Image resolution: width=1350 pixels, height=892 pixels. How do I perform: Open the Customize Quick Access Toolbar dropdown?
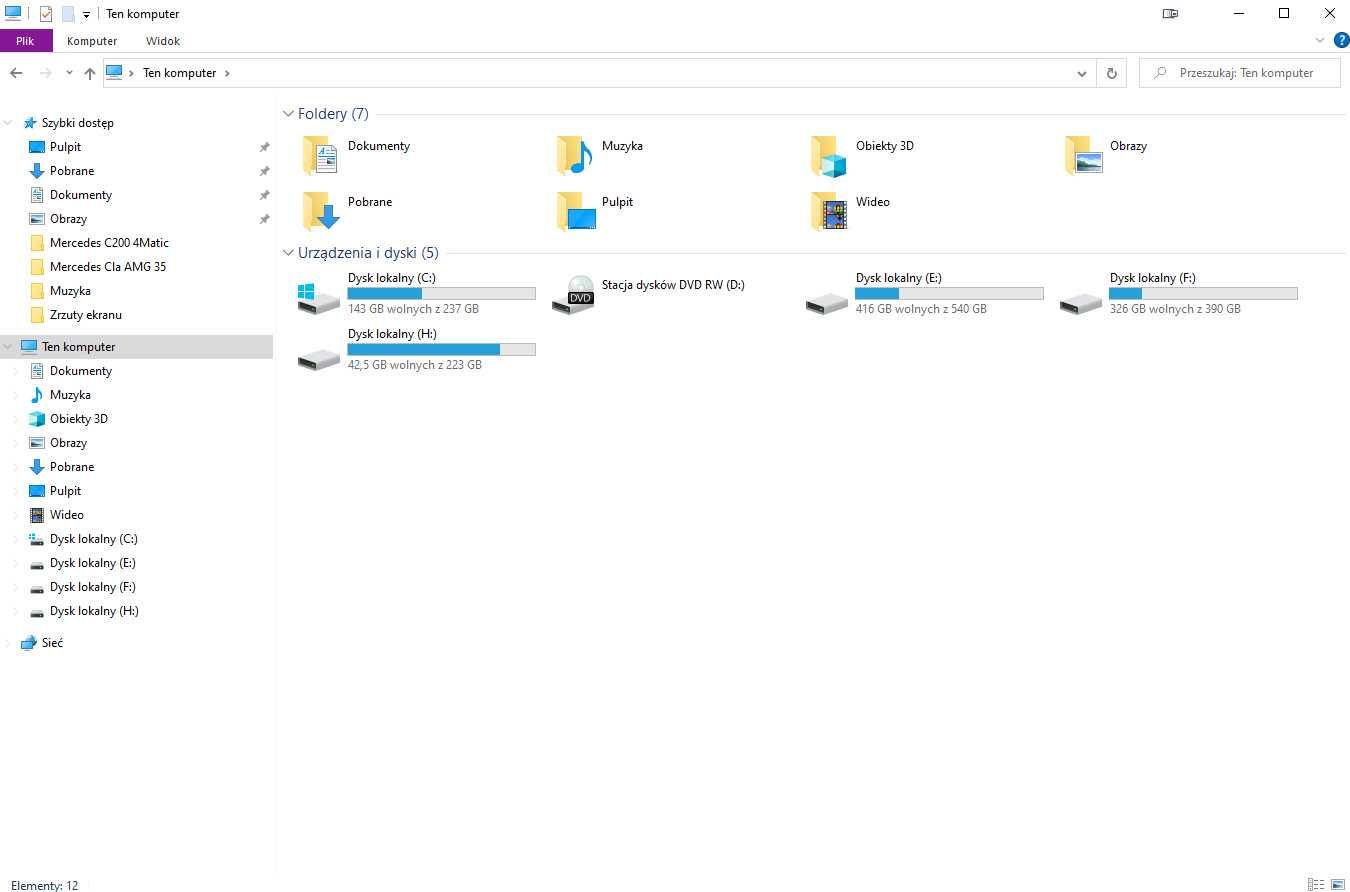click(86, 15)
